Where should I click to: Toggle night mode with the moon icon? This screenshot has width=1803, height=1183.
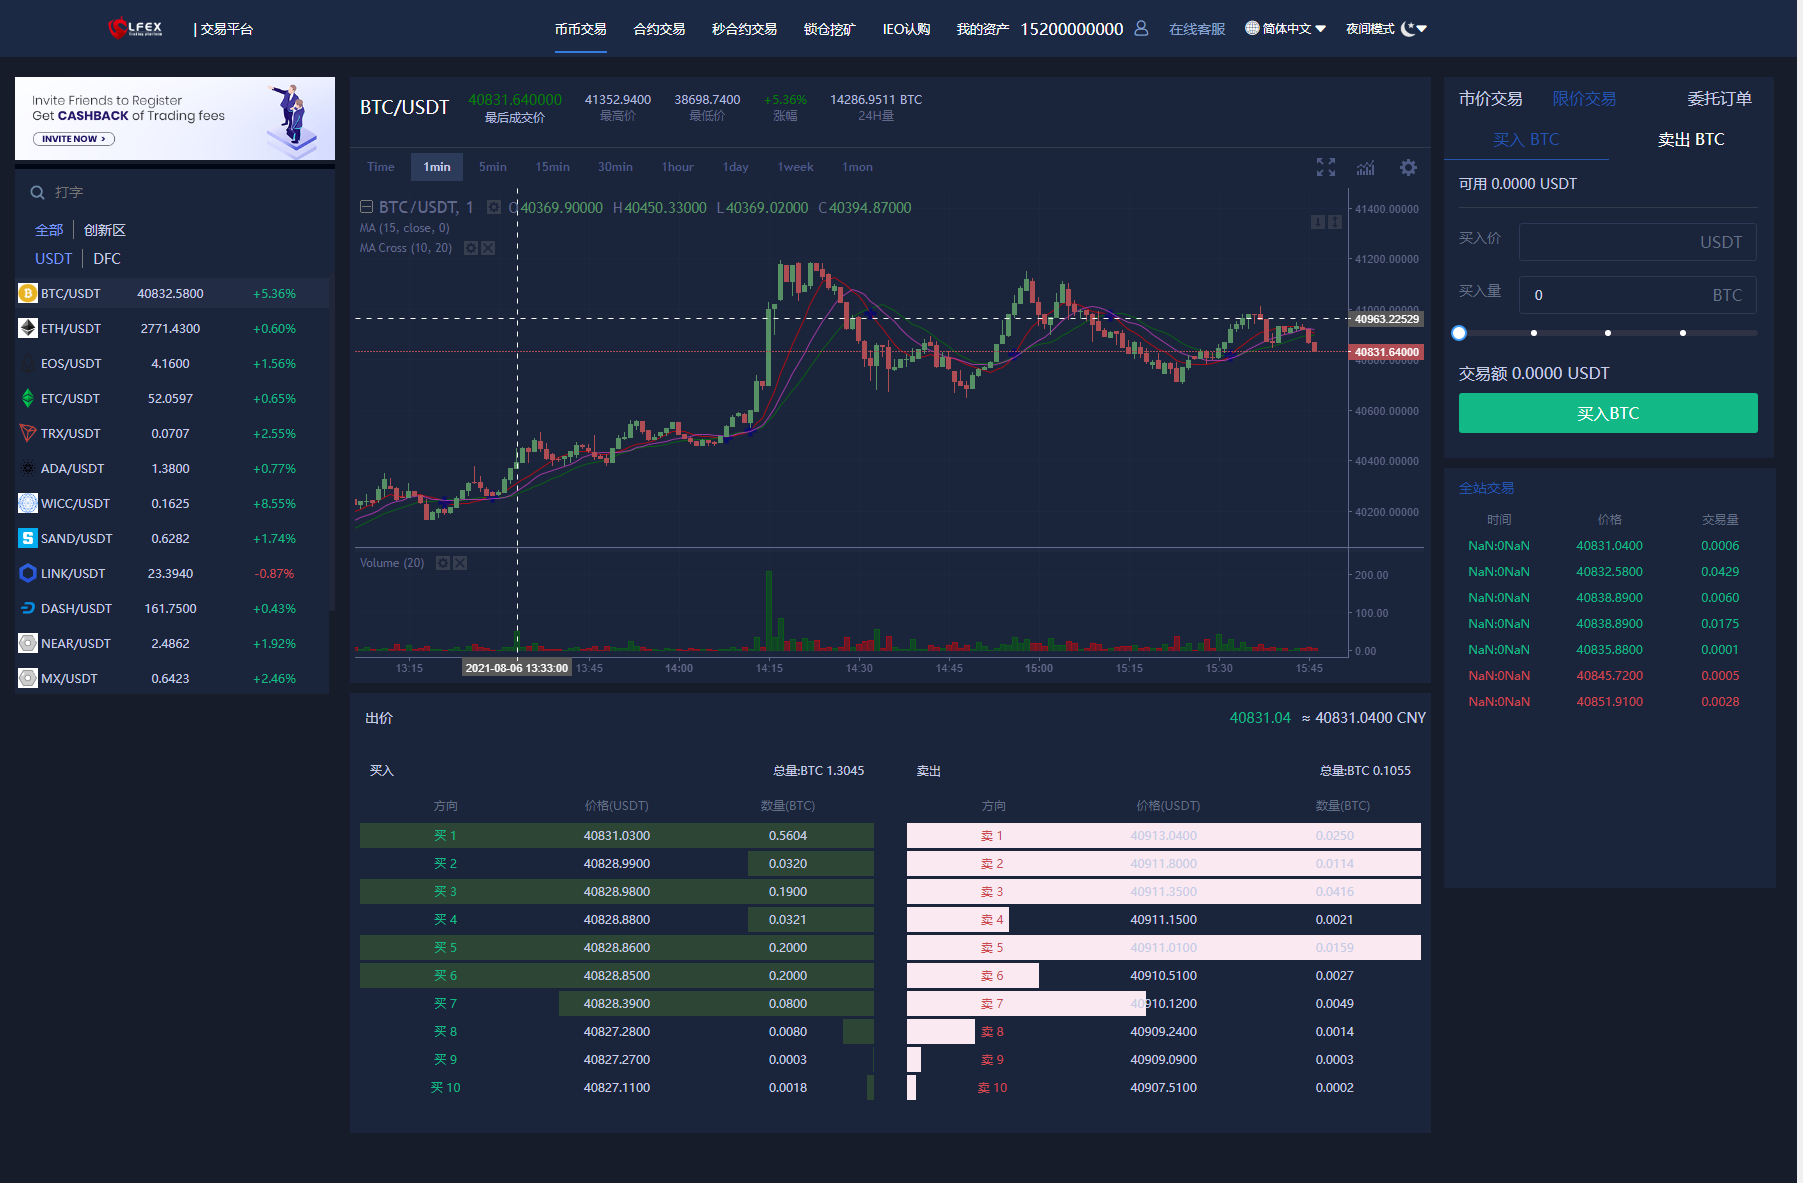pos(1408,29)
